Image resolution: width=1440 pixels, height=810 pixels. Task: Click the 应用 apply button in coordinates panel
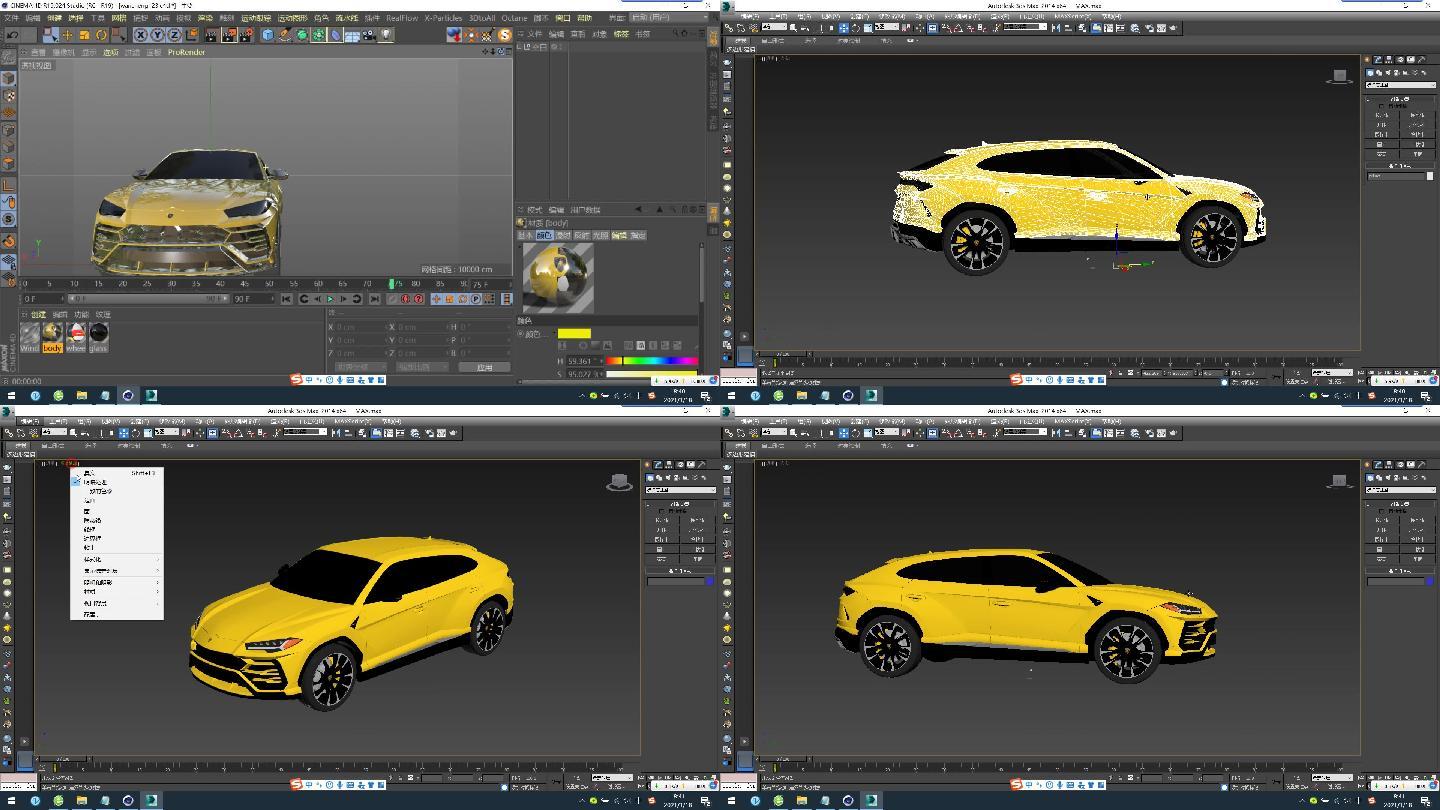tap(484, 367)
